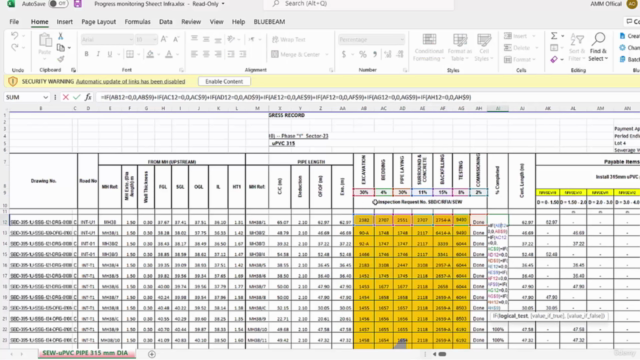Image resolution: width=640 pixels, height=360 pixels.
Task: Select the SEW-uPVC PIPE 315 mm DIA sheet tab
Action: click(85, 353)
